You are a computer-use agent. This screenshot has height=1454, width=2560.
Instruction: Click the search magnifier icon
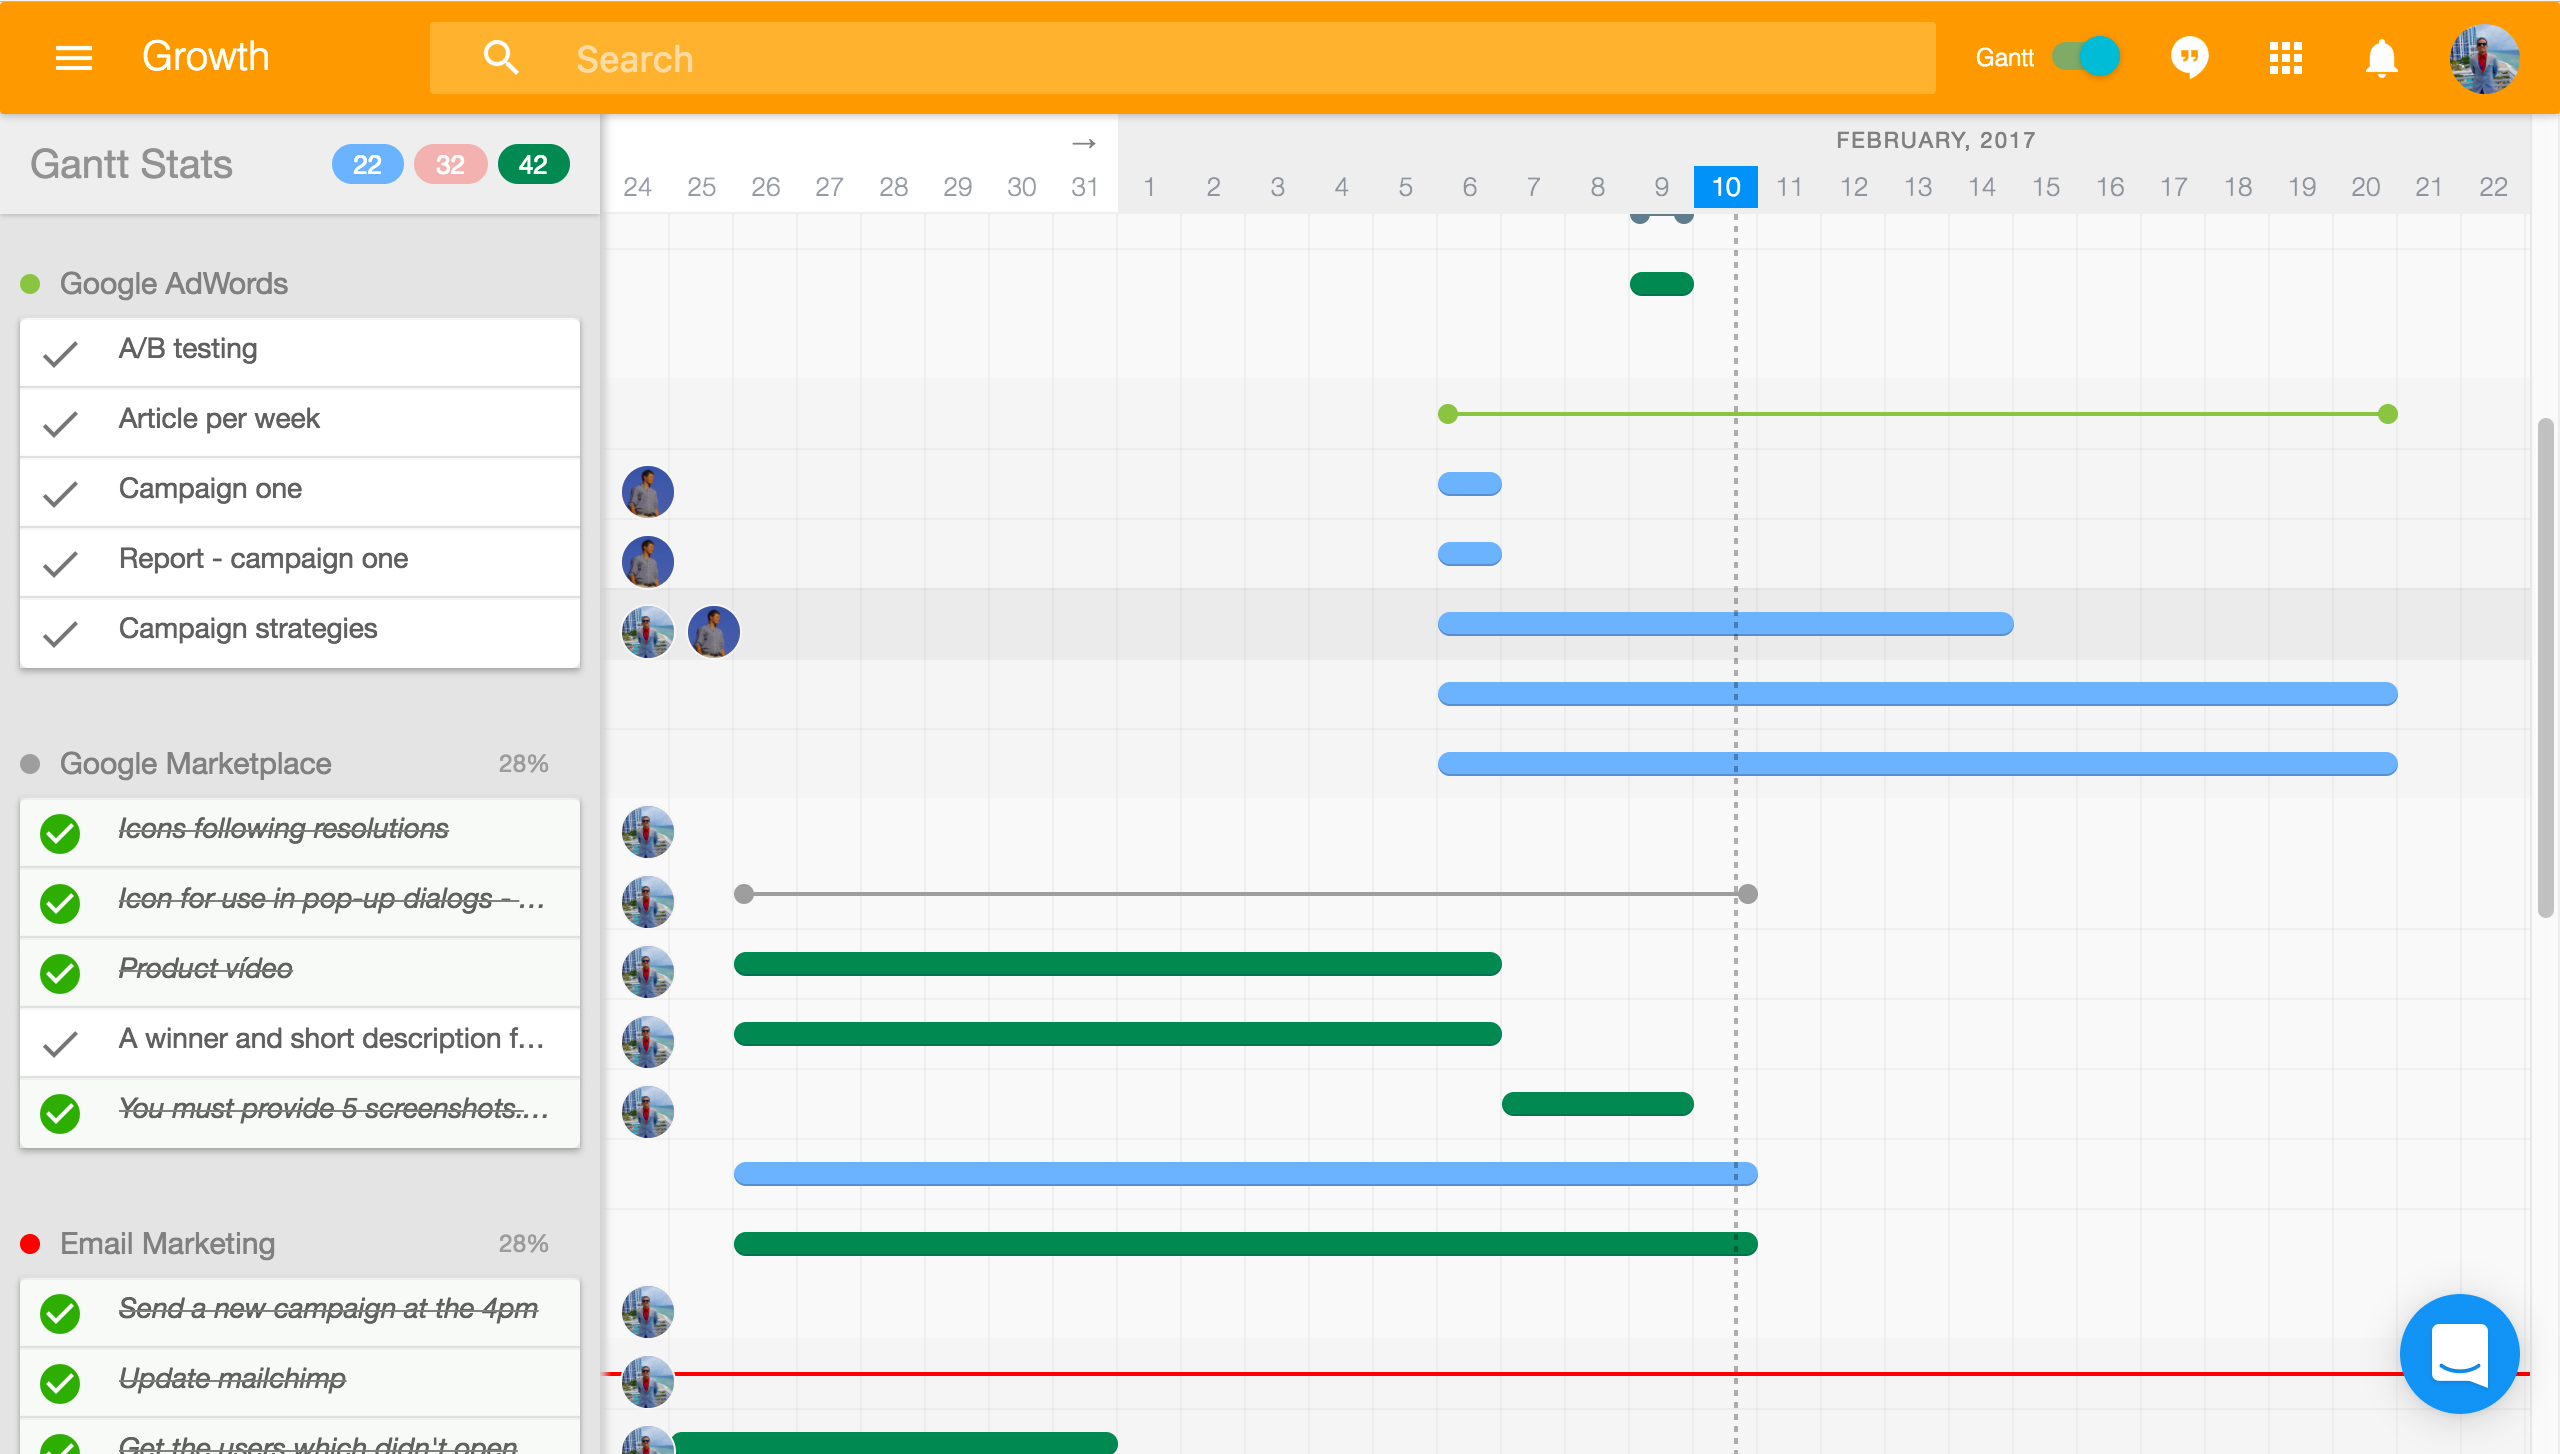(500, 58)
